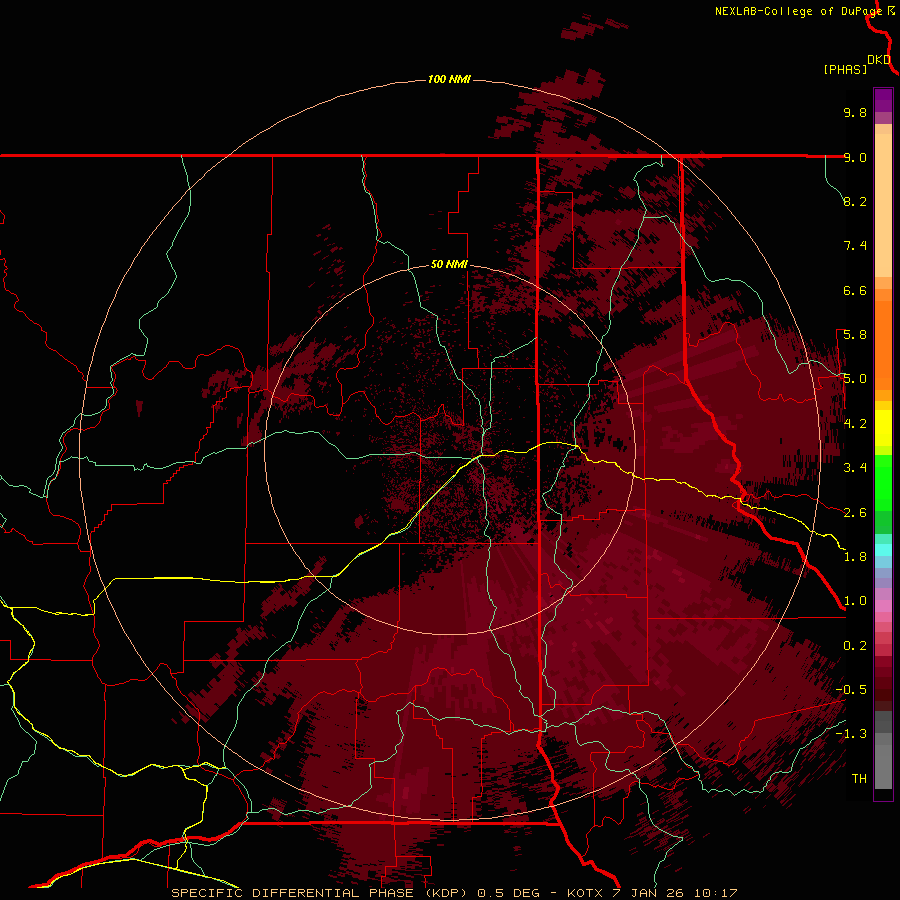Click the 9.8 value on the color scale
The image size is (900, 900).
click(855, 112)
